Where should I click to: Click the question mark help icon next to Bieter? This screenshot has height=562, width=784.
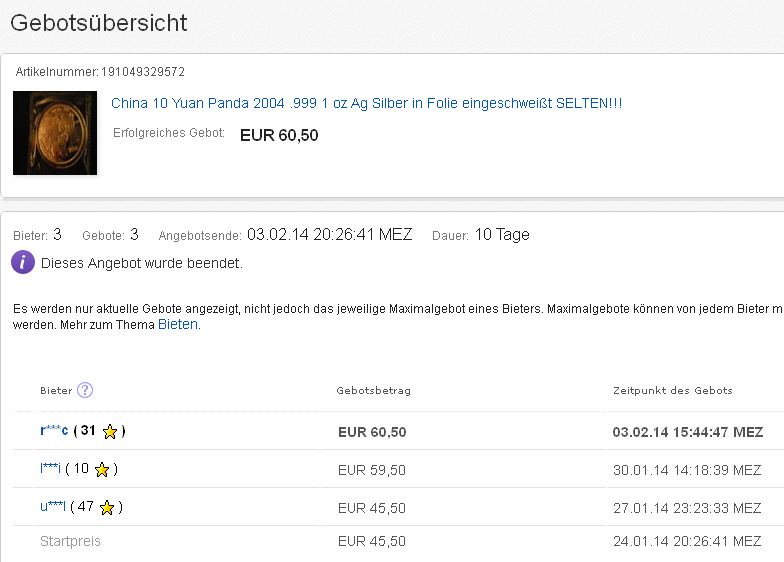(85, 390)
